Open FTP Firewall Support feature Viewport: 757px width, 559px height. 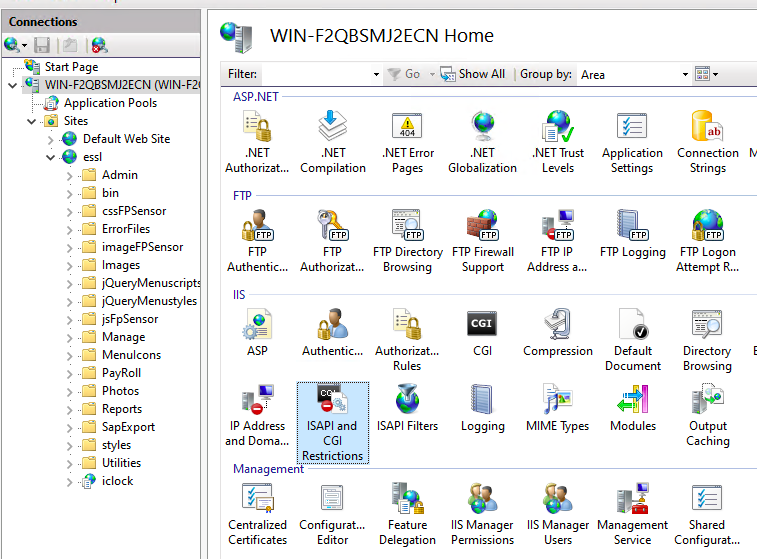coord(482,241)
